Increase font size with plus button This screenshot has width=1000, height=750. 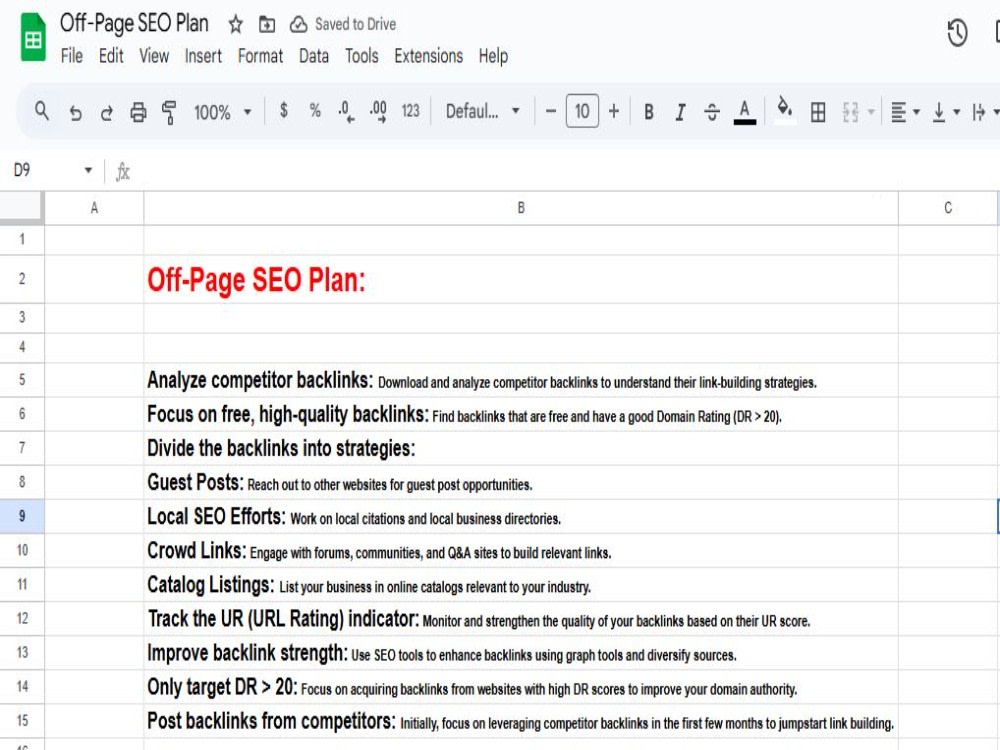[x=614, y=112]
